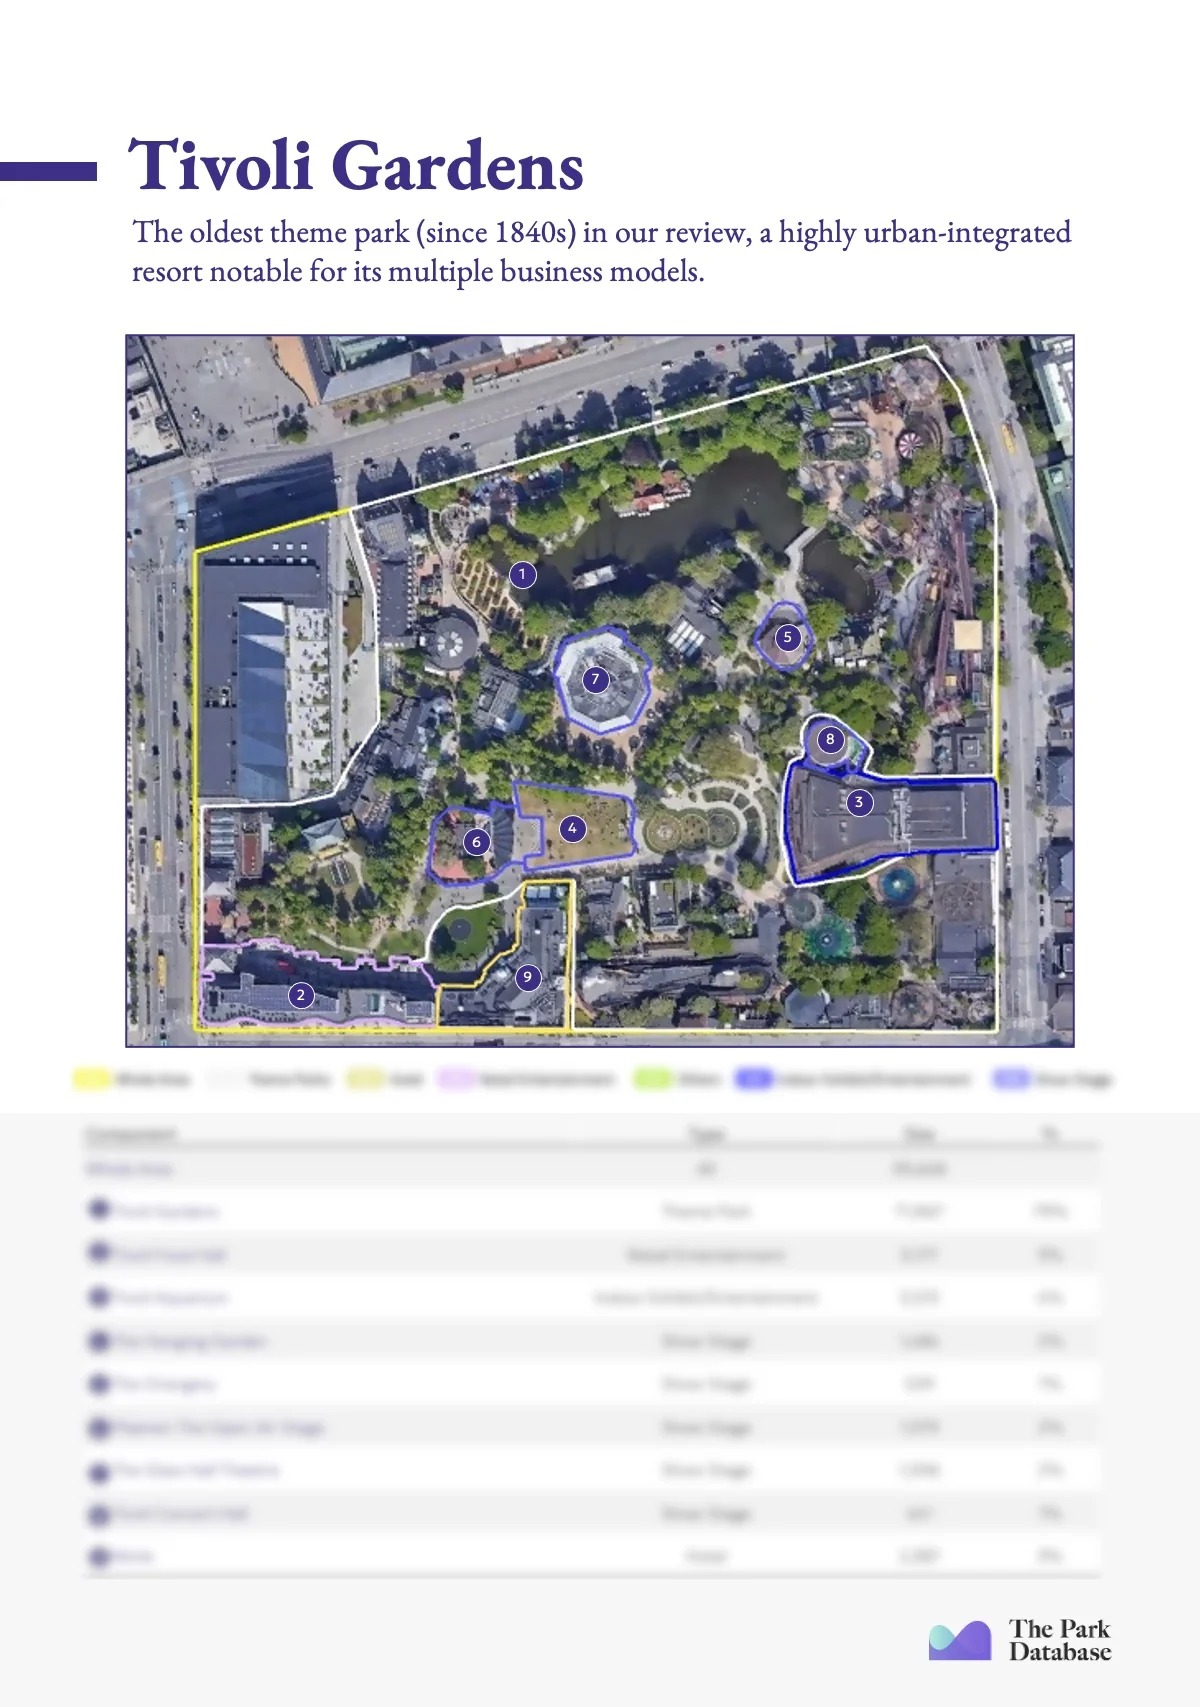Select map marker number 4
Viewport: 1200px width, 1707px height.
click(x=572, y=829)
